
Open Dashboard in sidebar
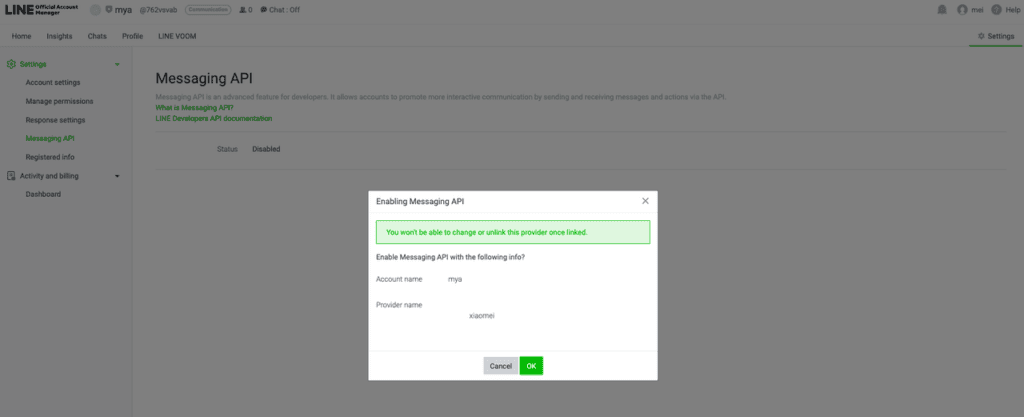(43, 194)
